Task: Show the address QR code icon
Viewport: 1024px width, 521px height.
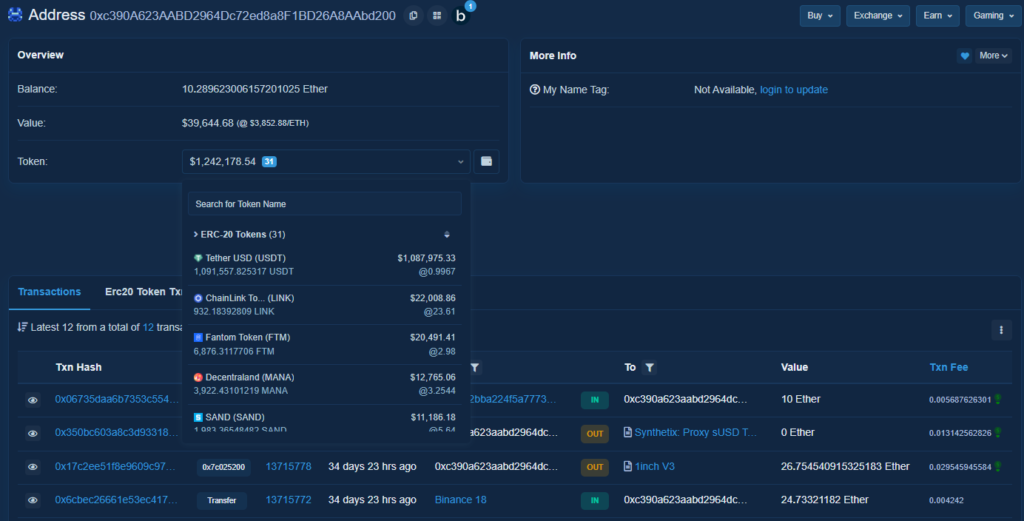Action: coord(437,16)
